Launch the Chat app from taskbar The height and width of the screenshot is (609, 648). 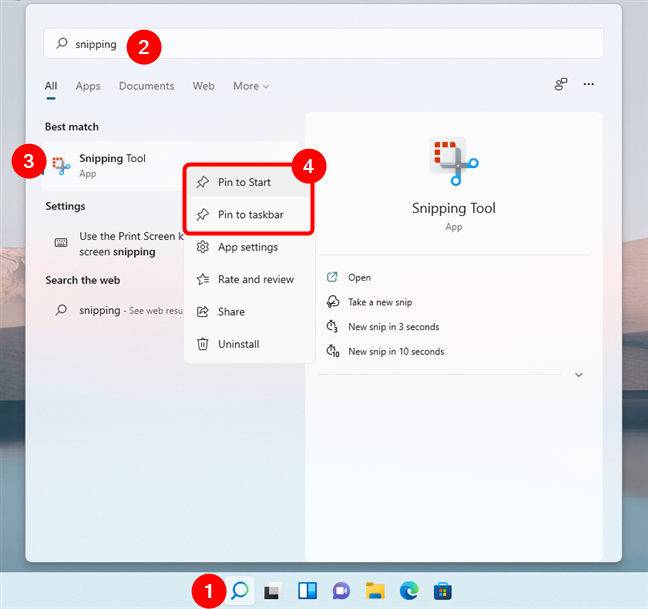341,592
